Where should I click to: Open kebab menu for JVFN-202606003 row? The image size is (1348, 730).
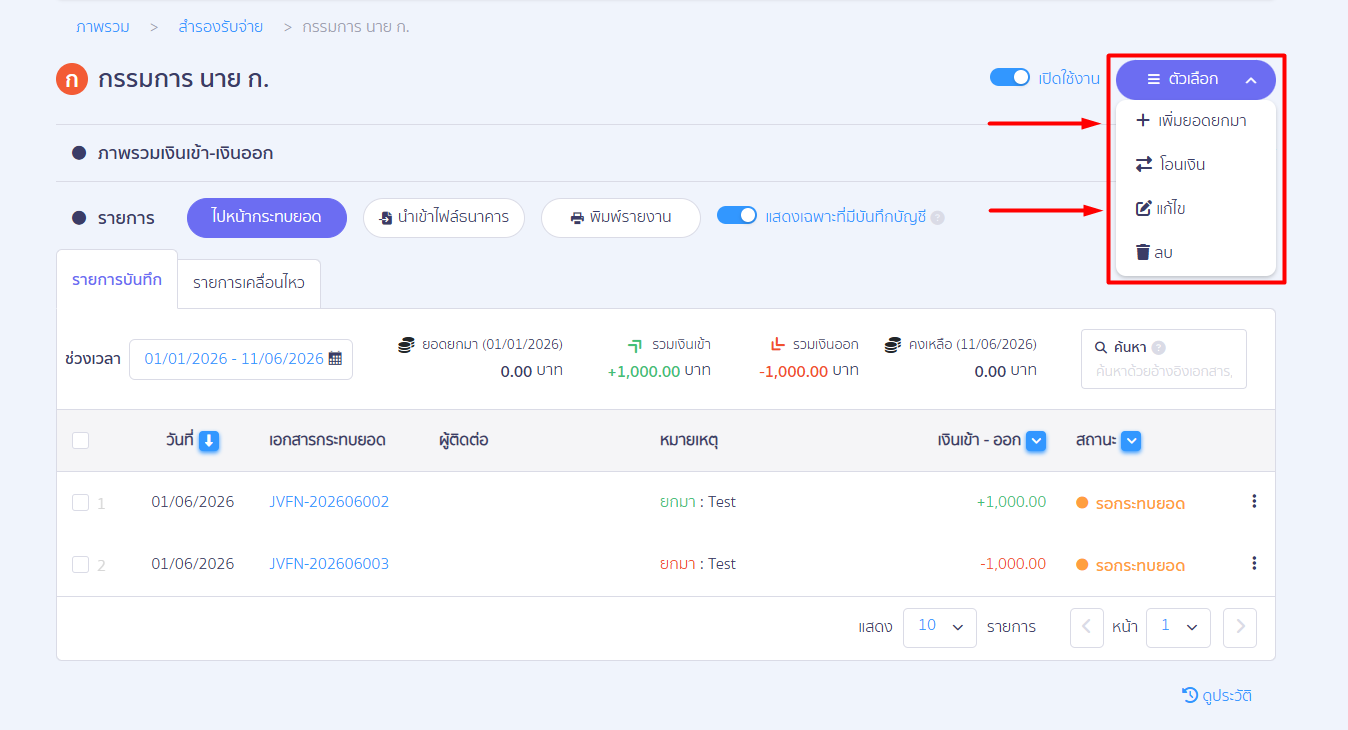1254,564
